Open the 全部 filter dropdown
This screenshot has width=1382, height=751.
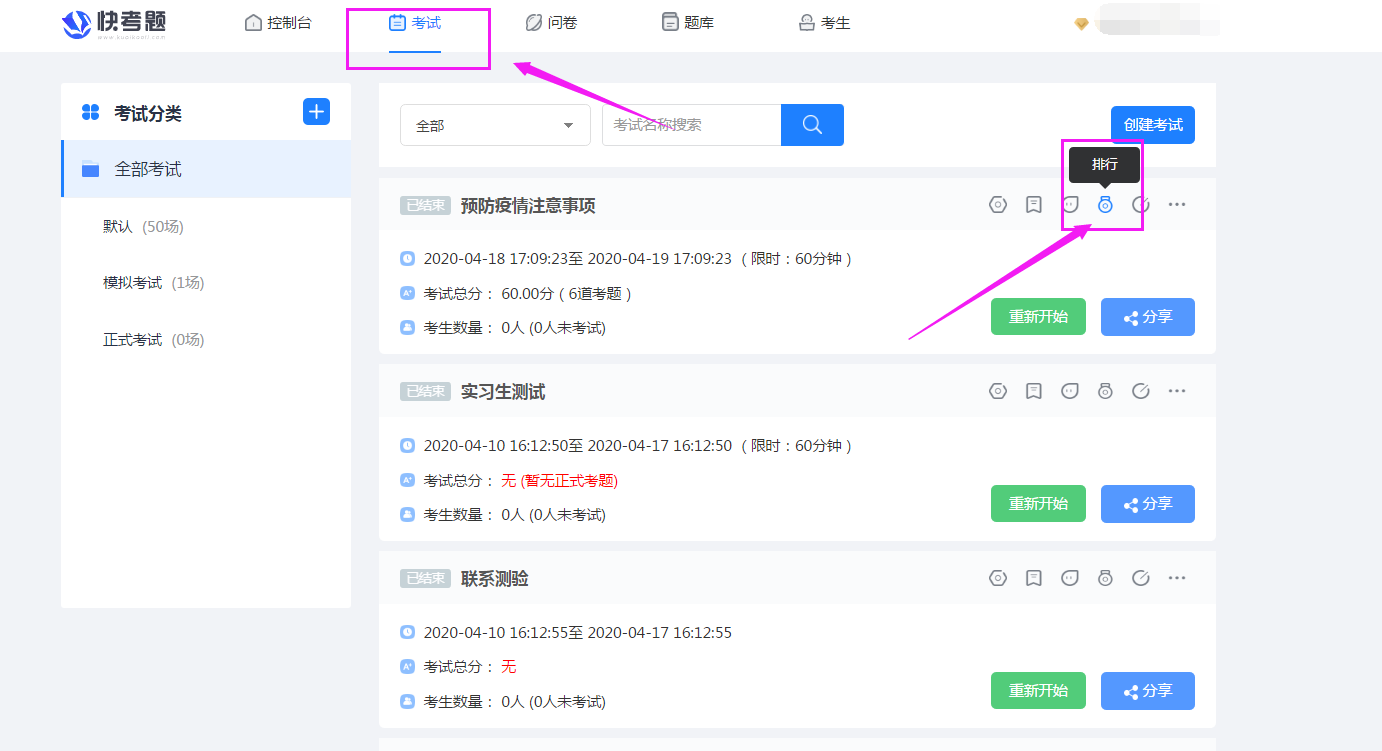[x=495, y=125]
